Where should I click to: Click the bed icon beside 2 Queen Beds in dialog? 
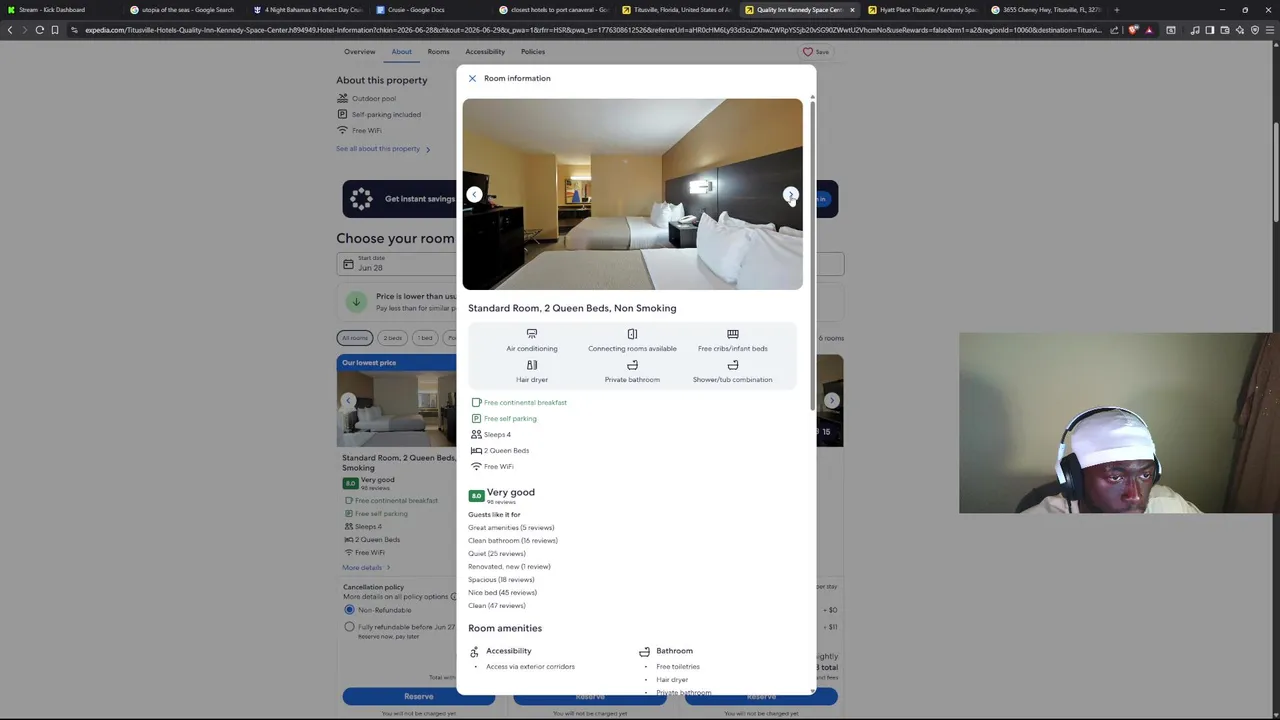tap(476, 450)
